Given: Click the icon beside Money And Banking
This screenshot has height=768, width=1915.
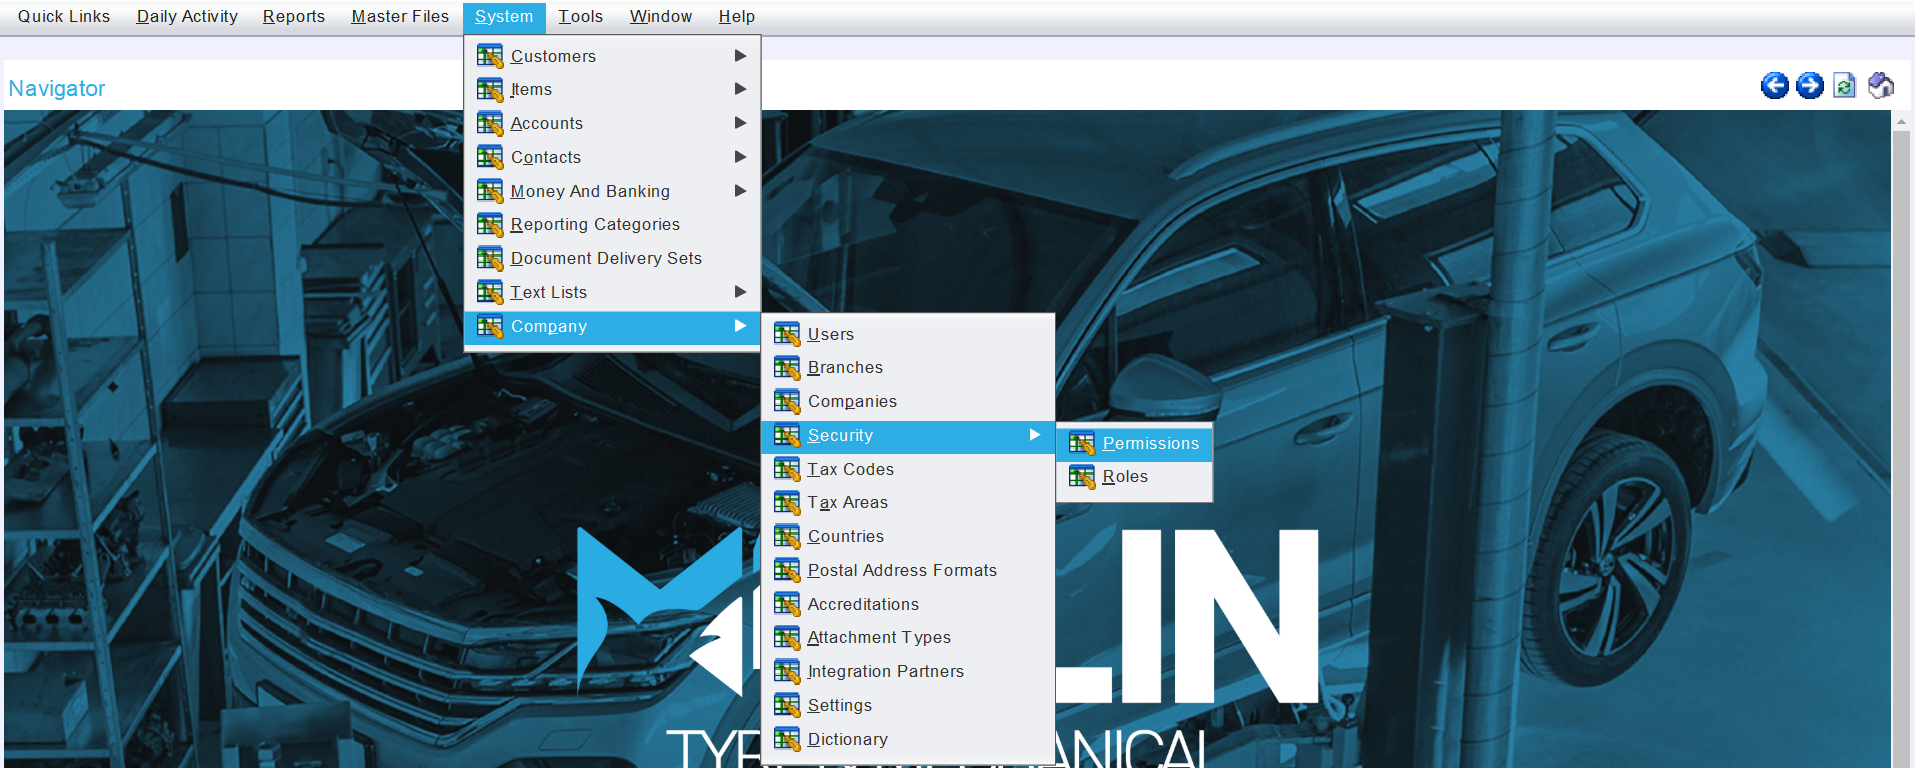Looking at the screenshot, I should [x=490, y=191].
